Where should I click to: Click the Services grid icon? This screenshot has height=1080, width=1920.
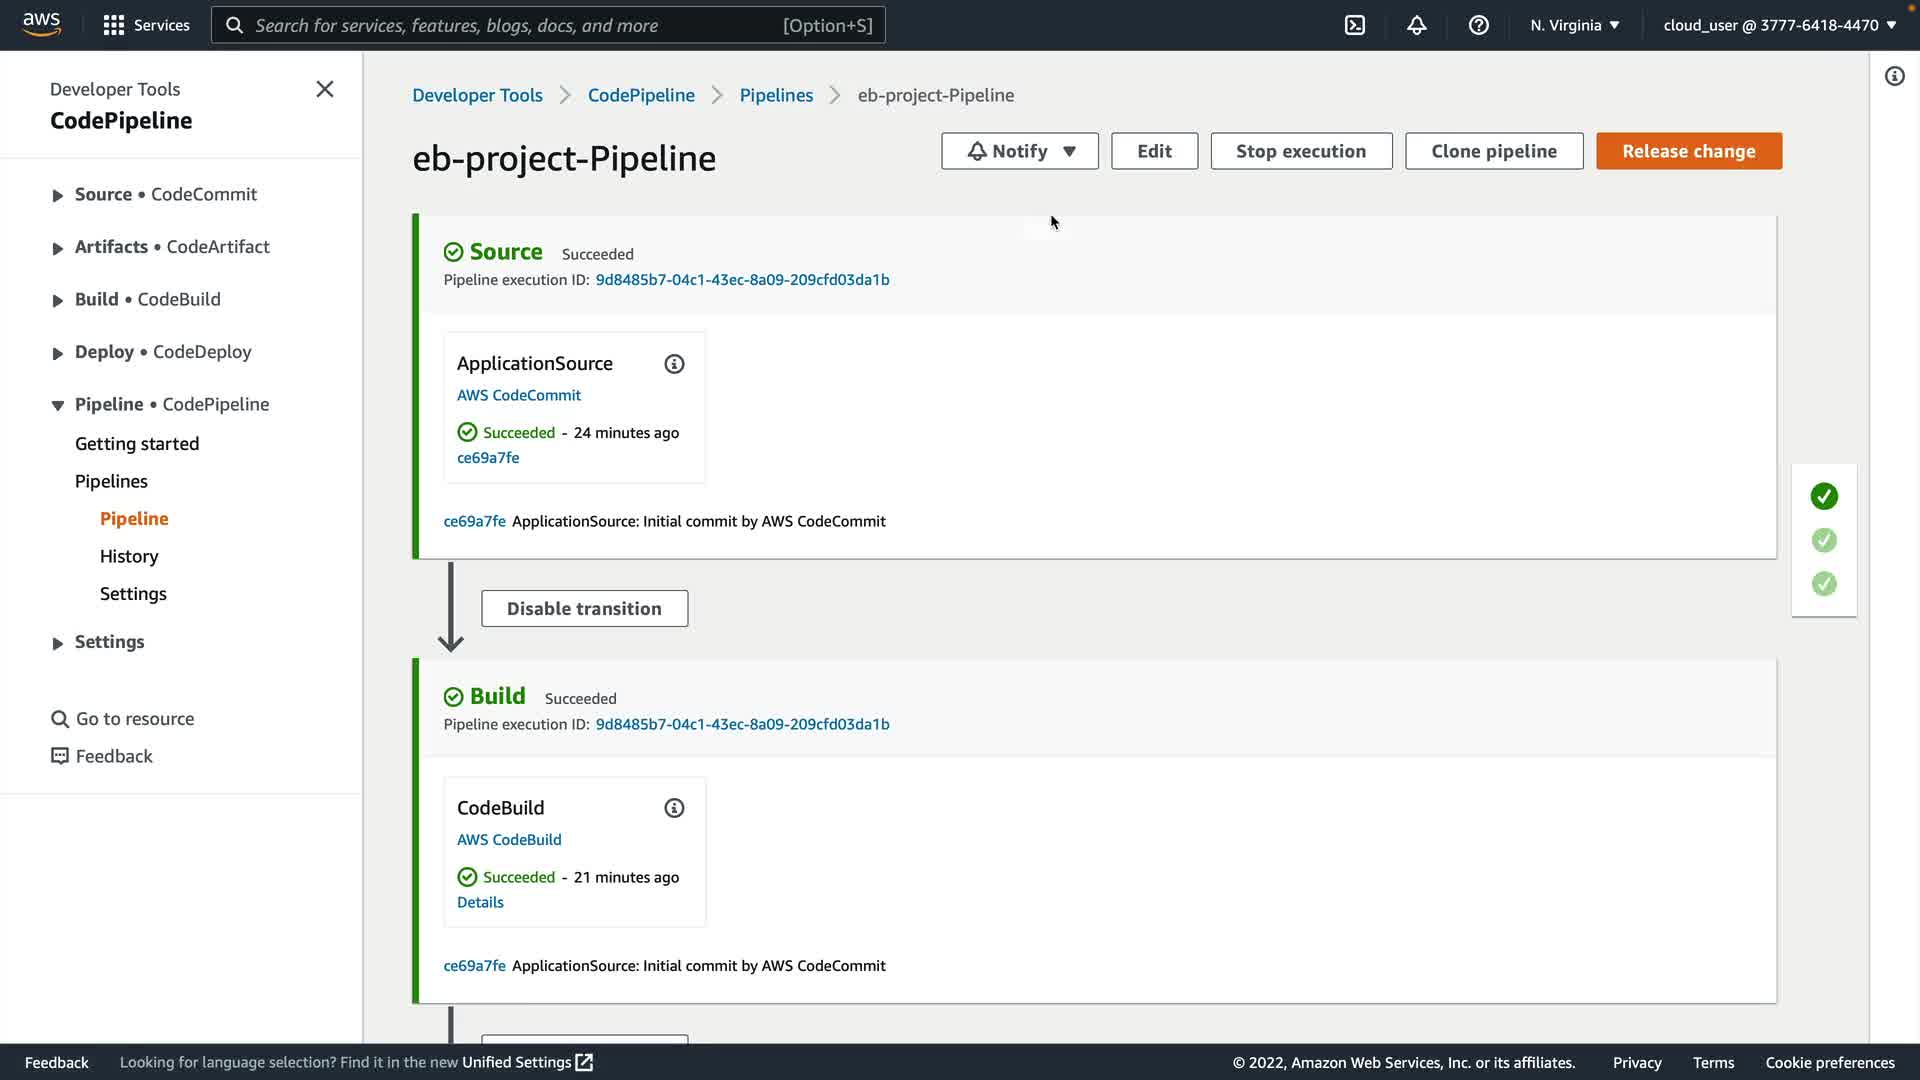pos(114,25)
